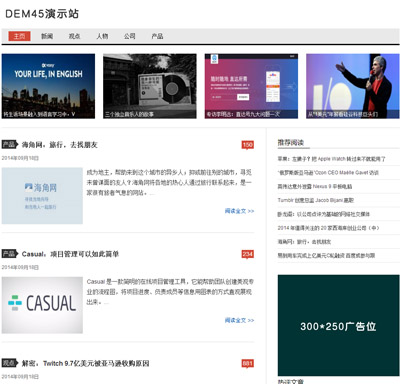The height and width of the screenshot is (384, 400).
Task: Open the speaker on stage thumbnail
Action: pos(353,86)
